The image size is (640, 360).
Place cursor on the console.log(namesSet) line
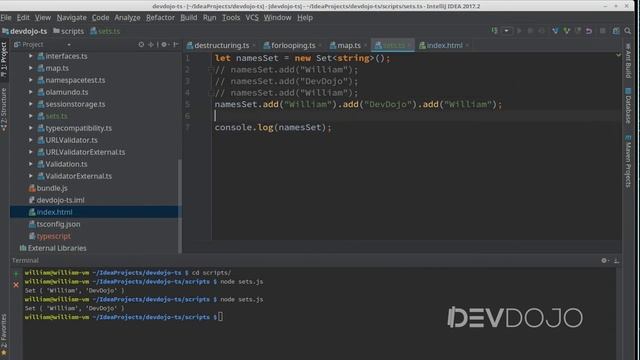click(x=273, y=127)
